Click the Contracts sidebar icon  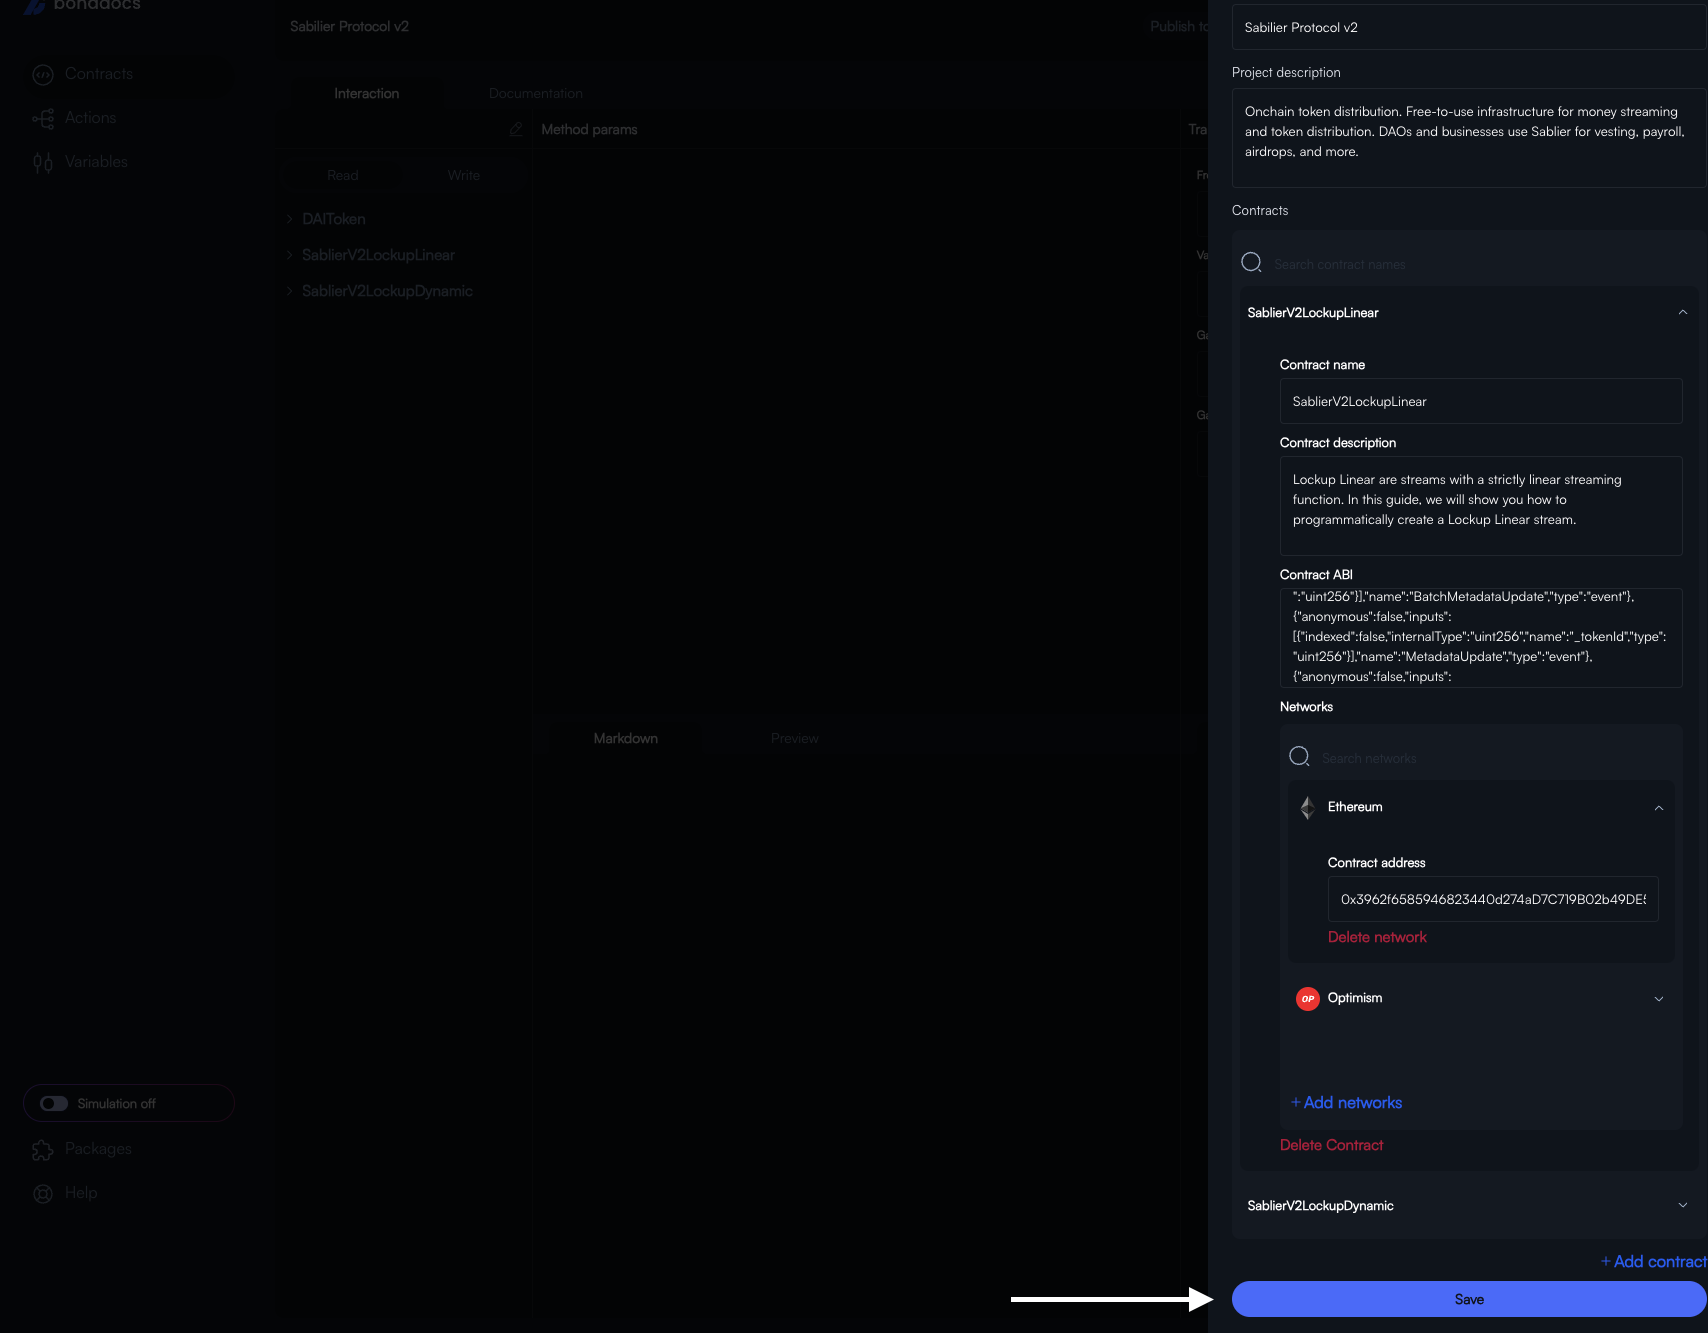(43, 75)
